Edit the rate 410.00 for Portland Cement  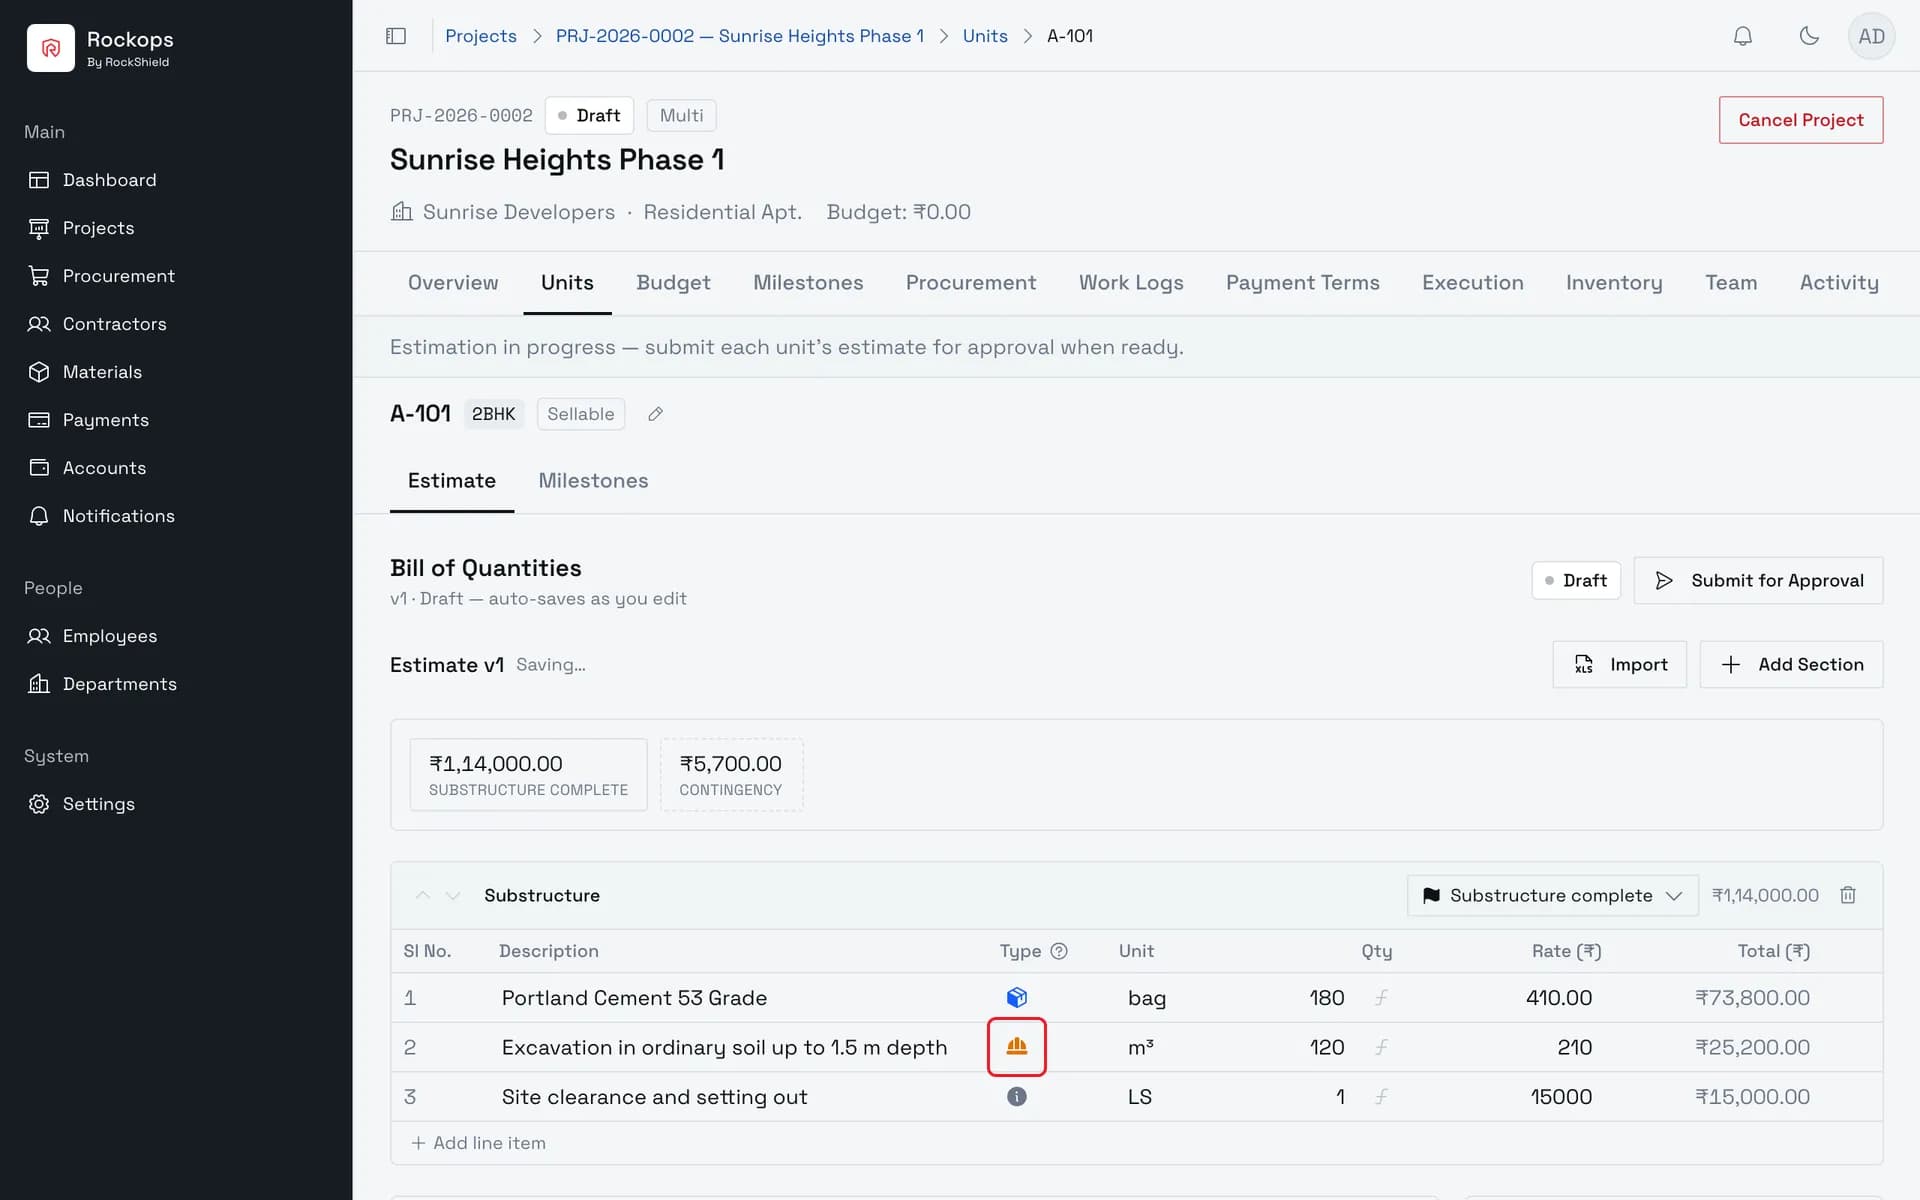pos(1558,998)
